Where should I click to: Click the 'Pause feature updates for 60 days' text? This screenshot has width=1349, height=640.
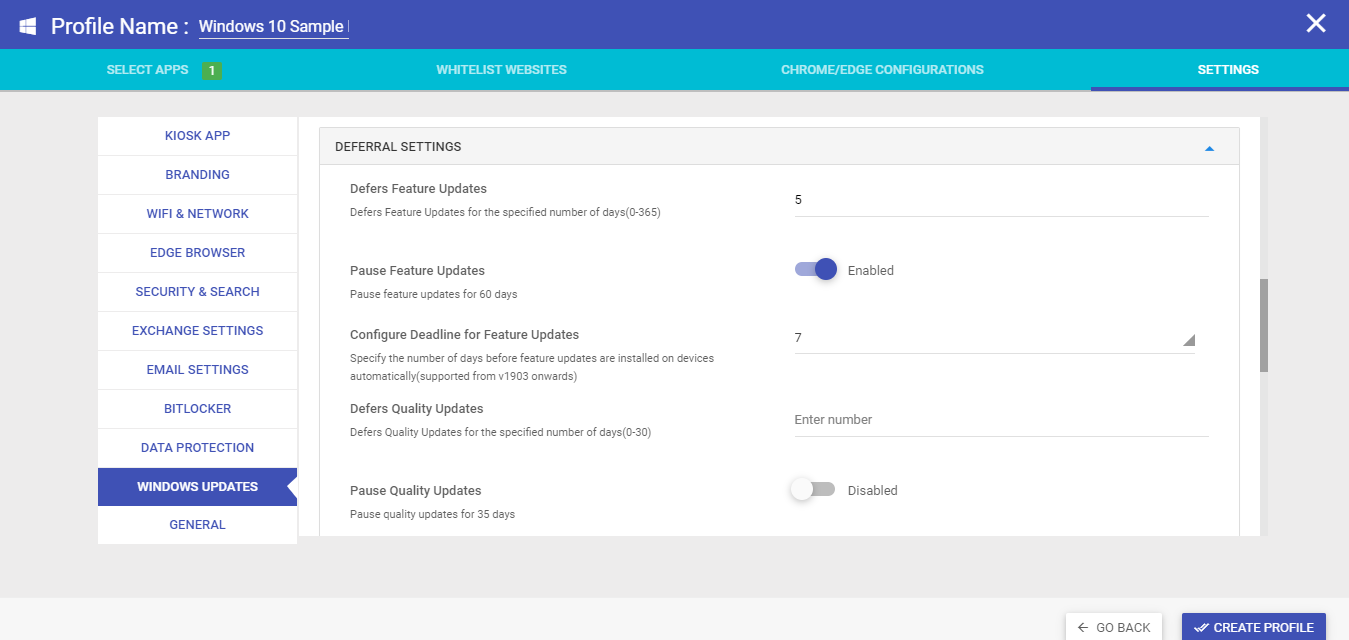pos(433,295)
